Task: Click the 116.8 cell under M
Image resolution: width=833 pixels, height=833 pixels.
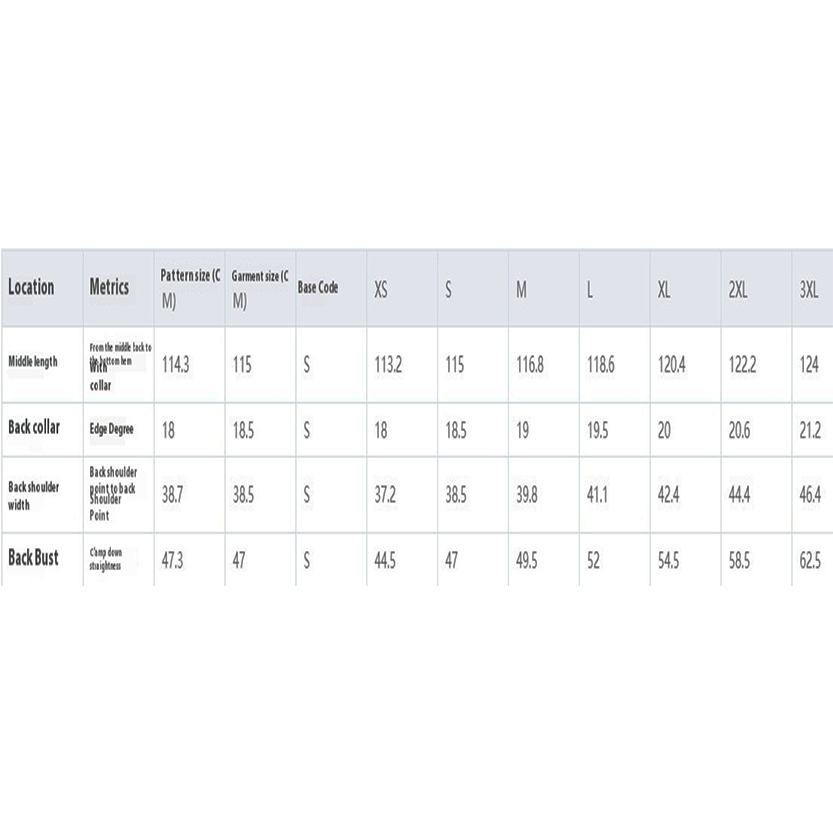Action: (x=529, y=365)
